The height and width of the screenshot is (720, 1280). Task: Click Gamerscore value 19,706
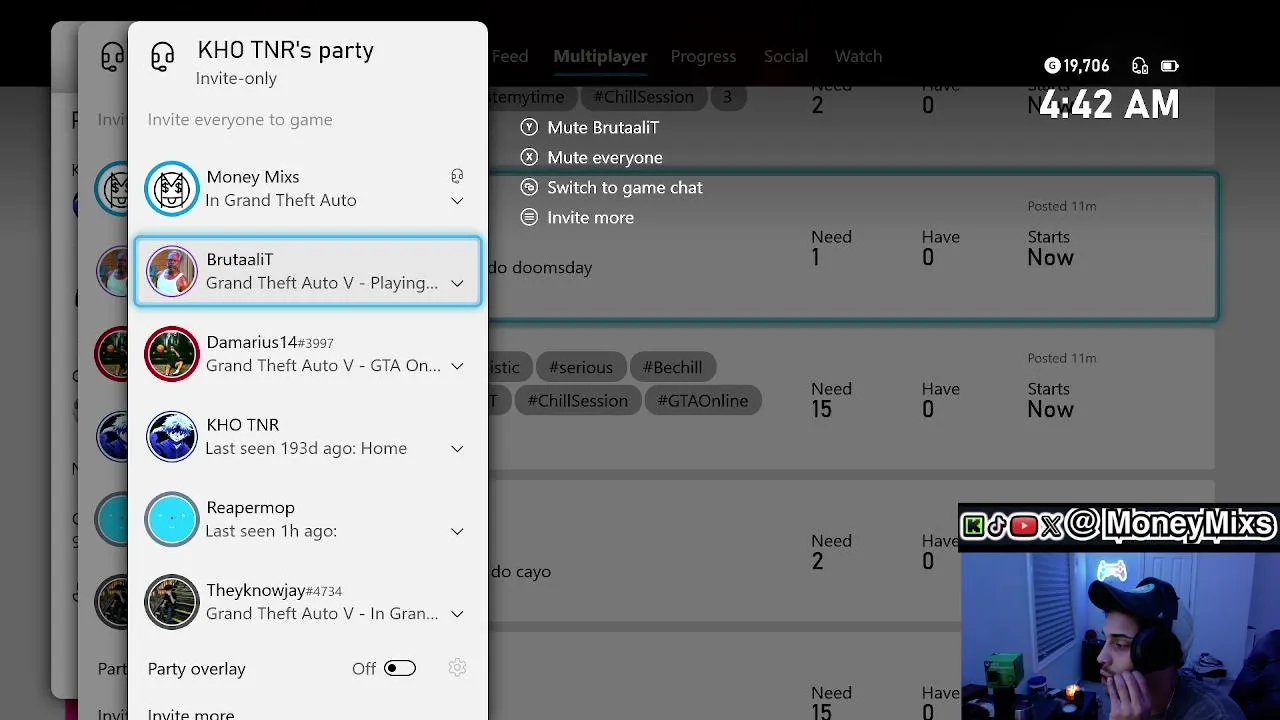pyautogui.click(x=1086, y=66)
